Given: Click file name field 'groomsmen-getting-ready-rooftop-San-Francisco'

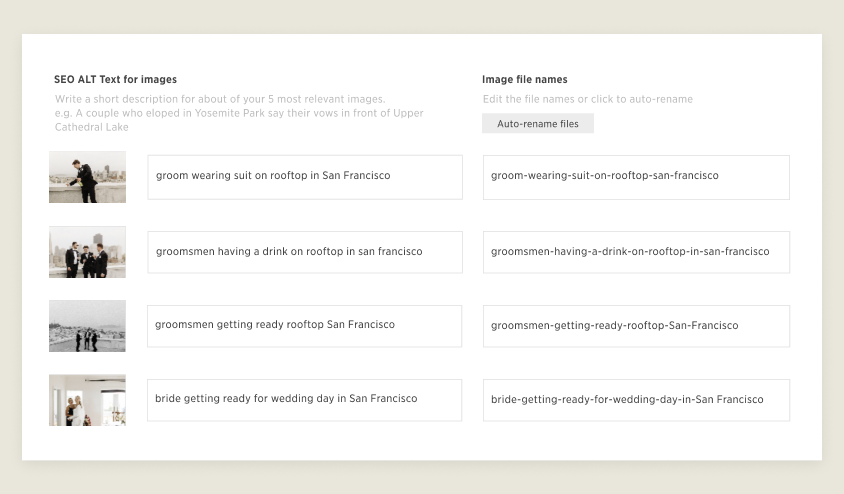Looking at the screenshot, I should pos(636,326).
